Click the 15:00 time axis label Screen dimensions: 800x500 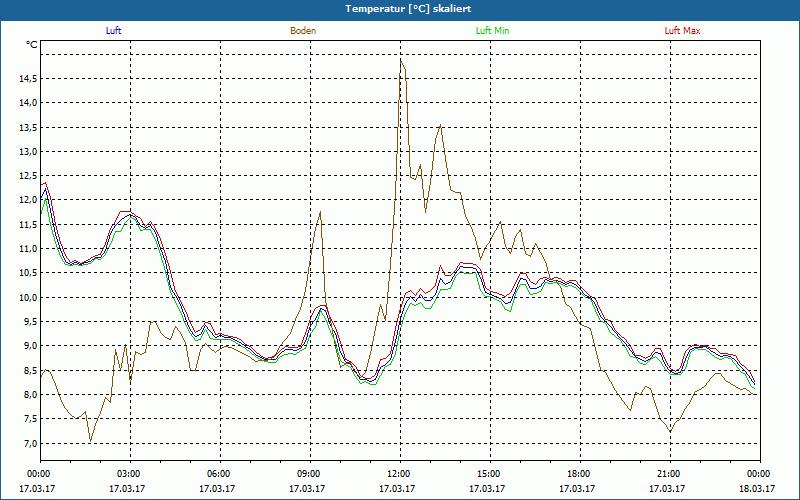490,474
